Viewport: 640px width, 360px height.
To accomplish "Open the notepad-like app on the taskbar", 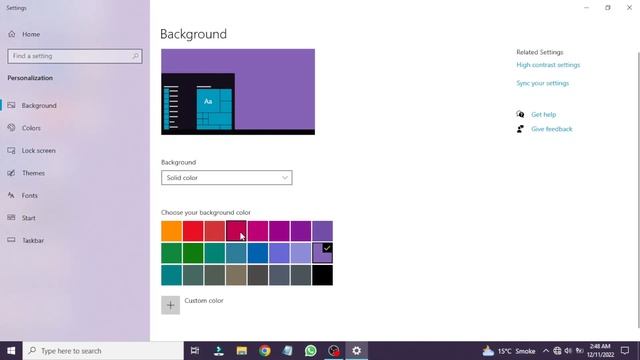I will click(x=288, y=351).
